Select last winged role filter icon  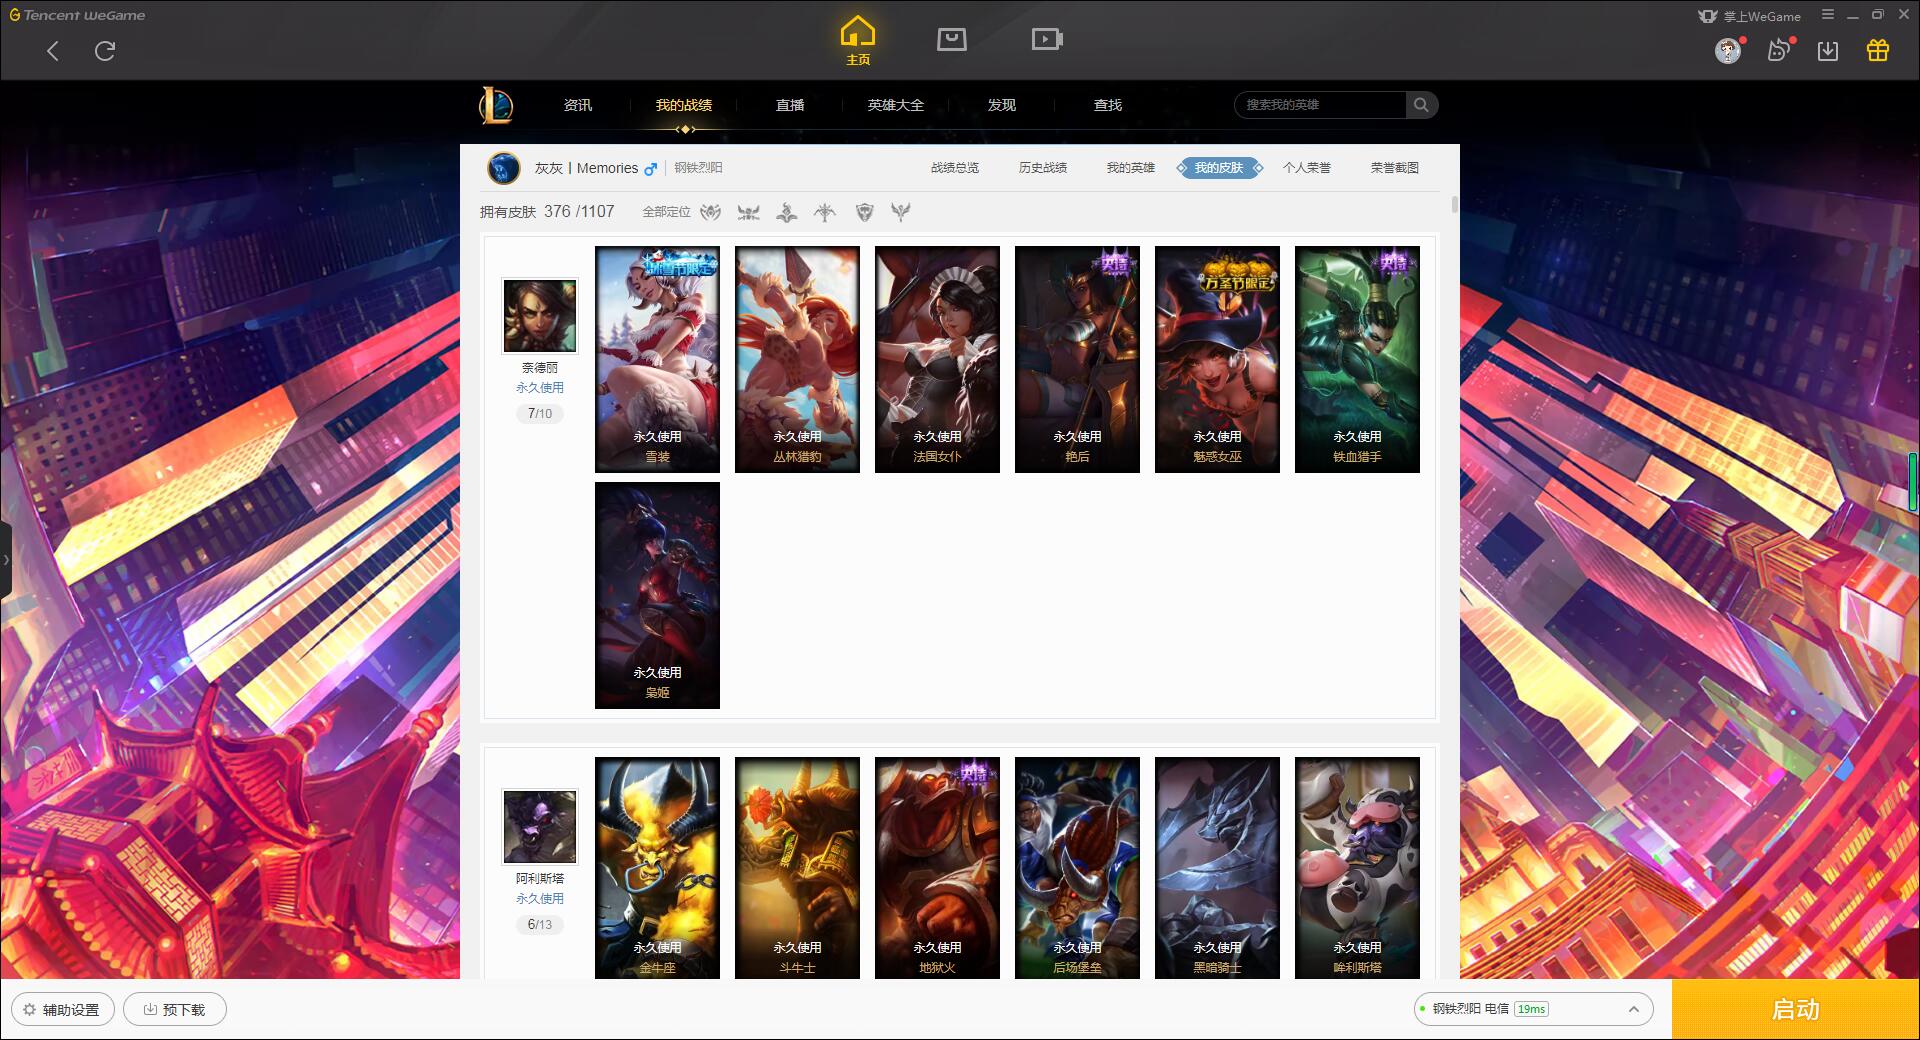pos(901,212)
